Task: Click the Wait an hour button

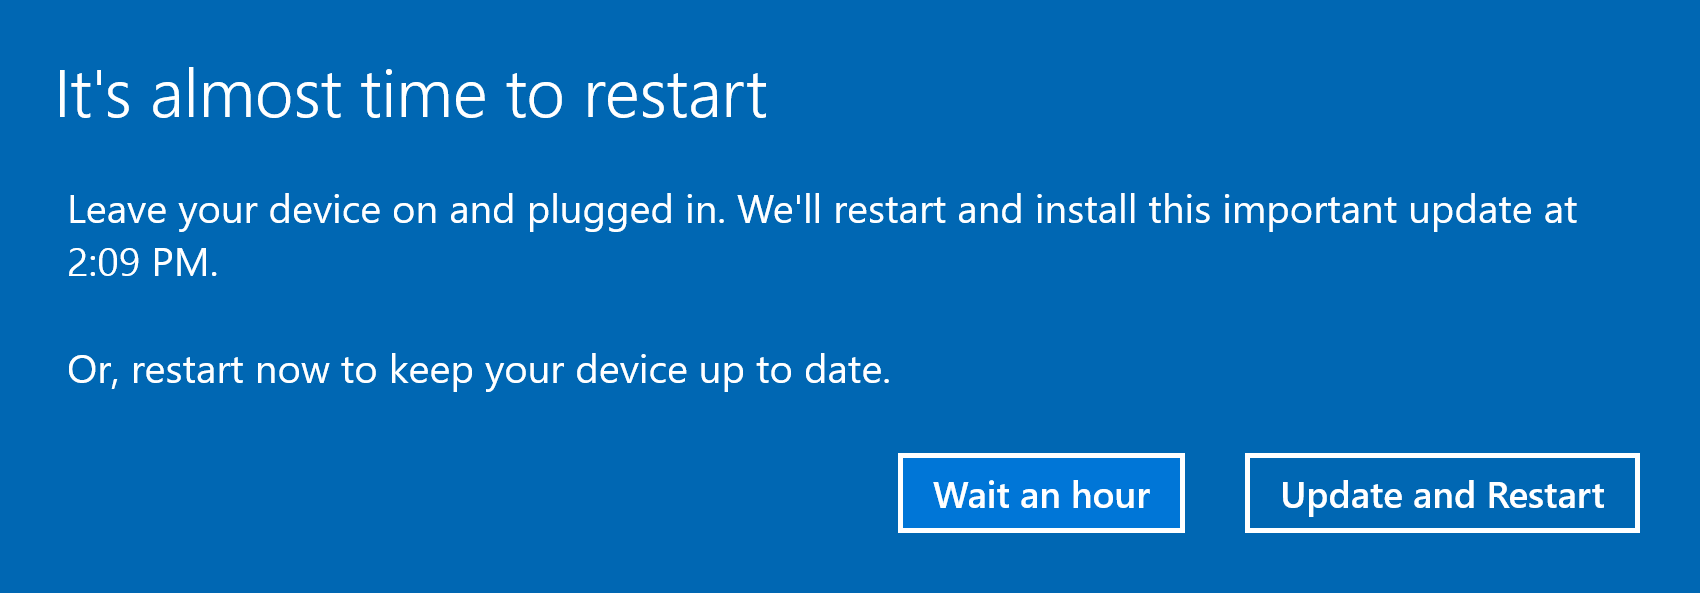Action: tap(1041, 494)
